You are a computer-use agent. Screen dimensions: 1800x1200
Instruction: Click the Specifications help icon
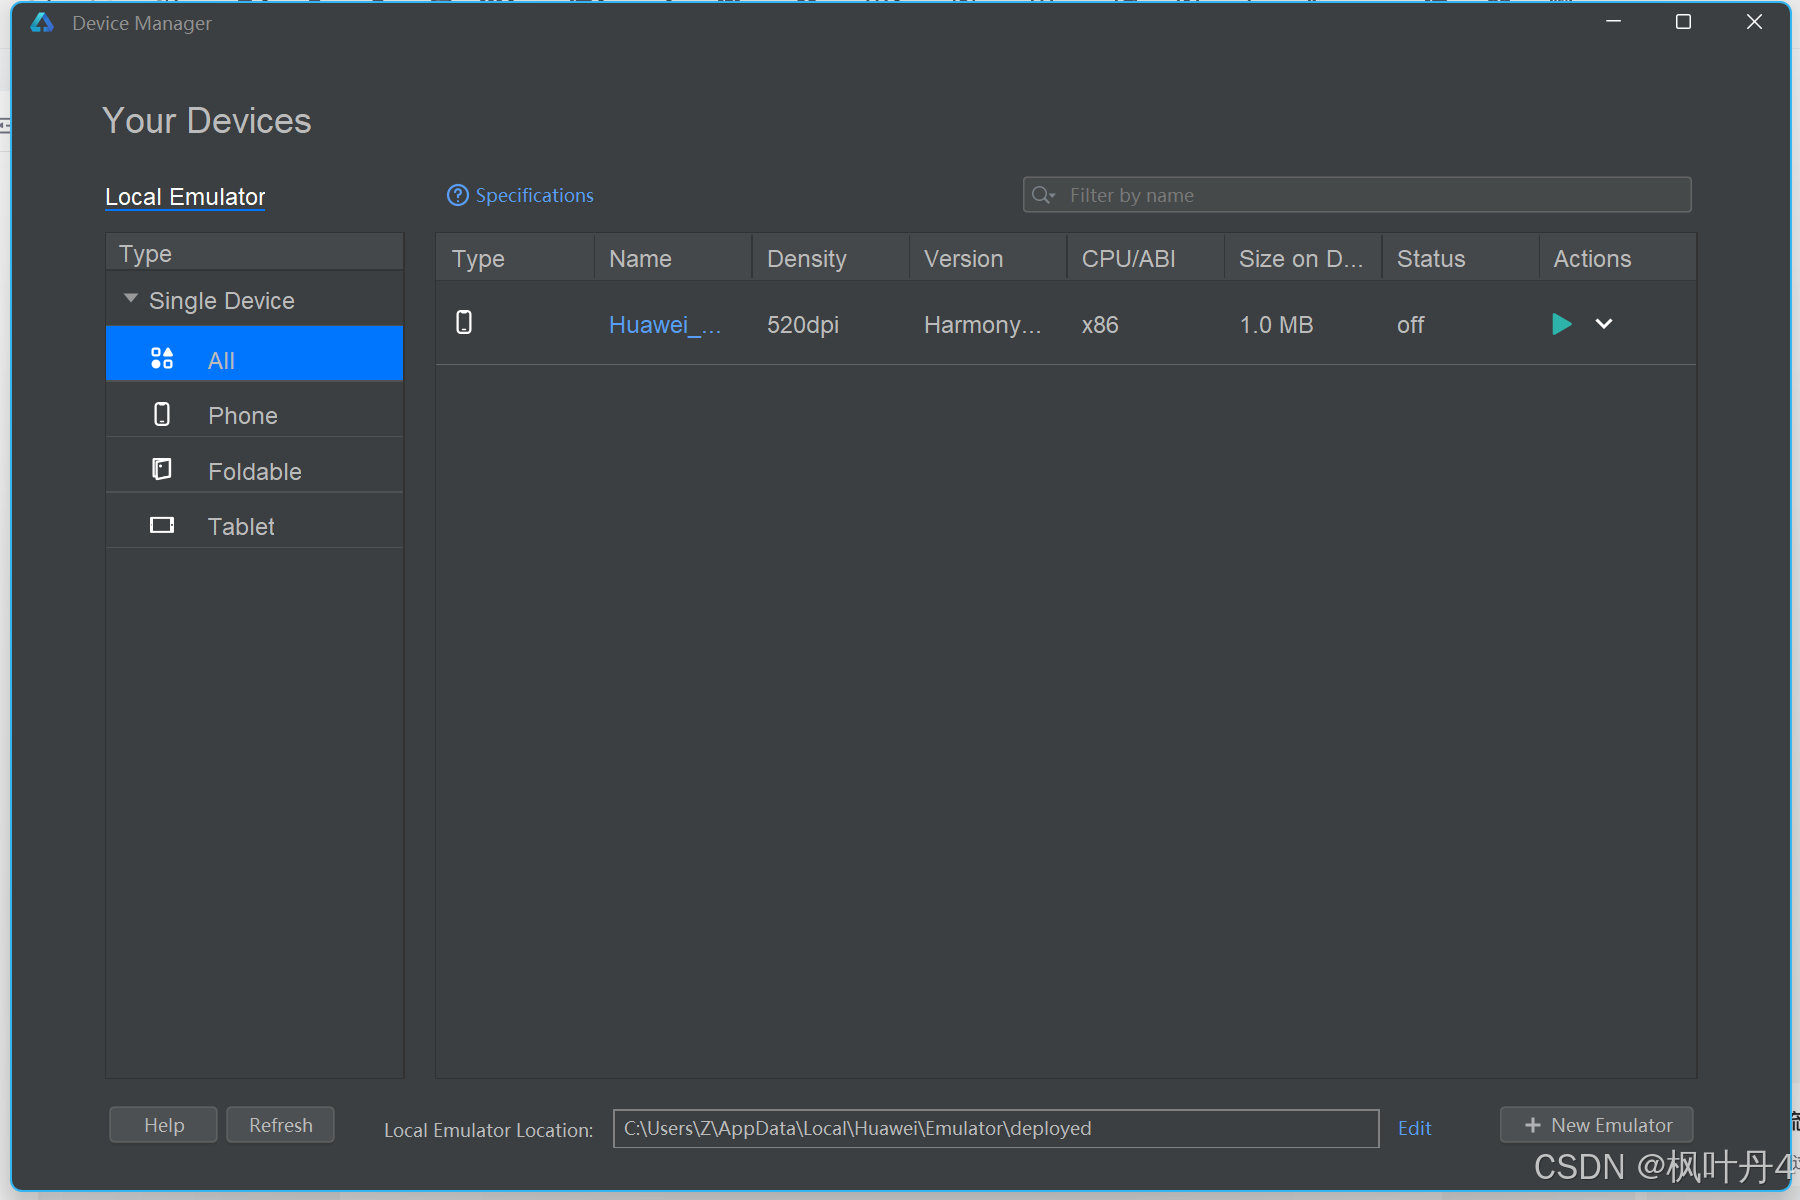[x=457, y=195]
